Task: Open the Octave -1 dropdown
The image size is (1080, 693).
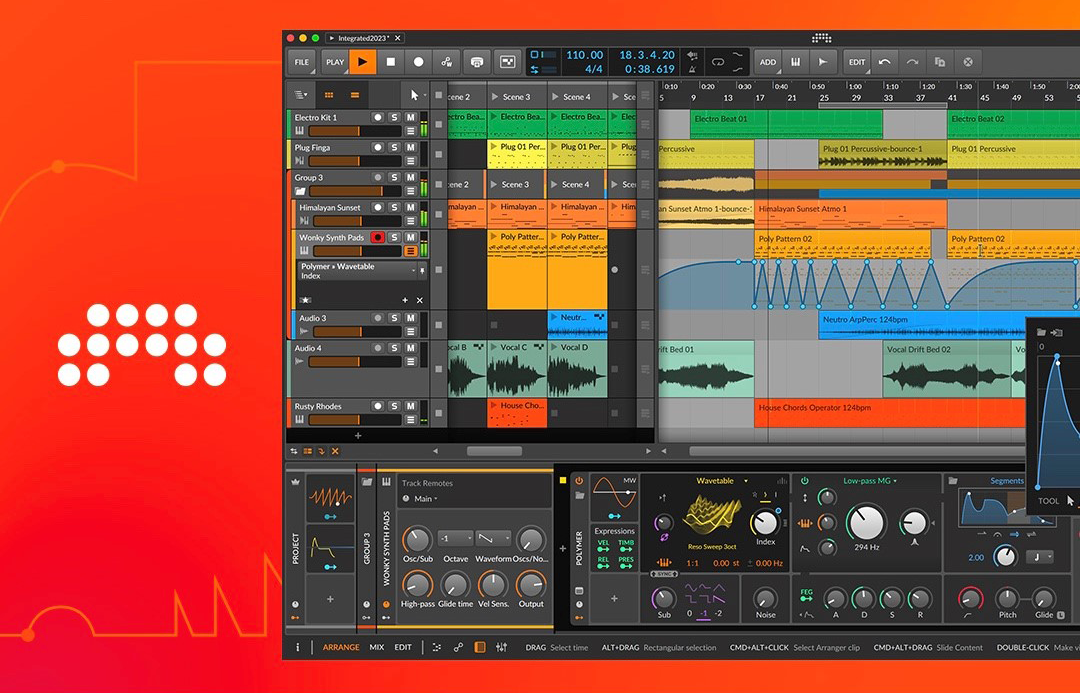Action: (x=455, y=538)
